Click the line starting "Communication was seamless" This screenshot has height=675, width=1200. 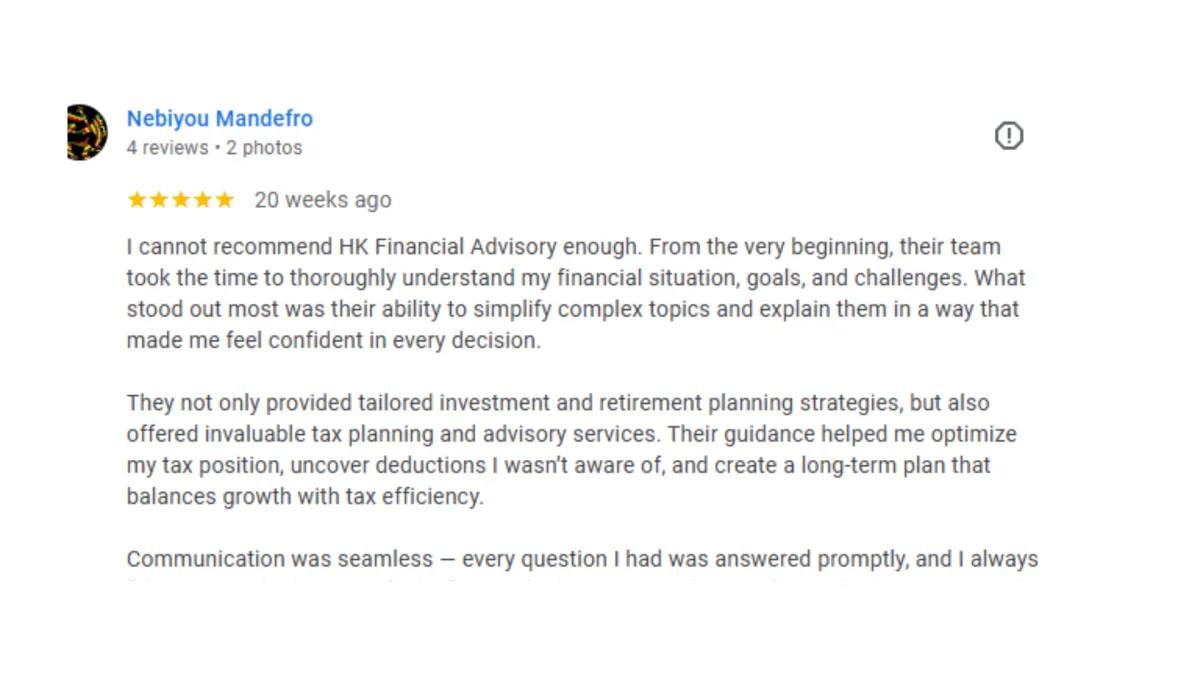coord(582,559)
